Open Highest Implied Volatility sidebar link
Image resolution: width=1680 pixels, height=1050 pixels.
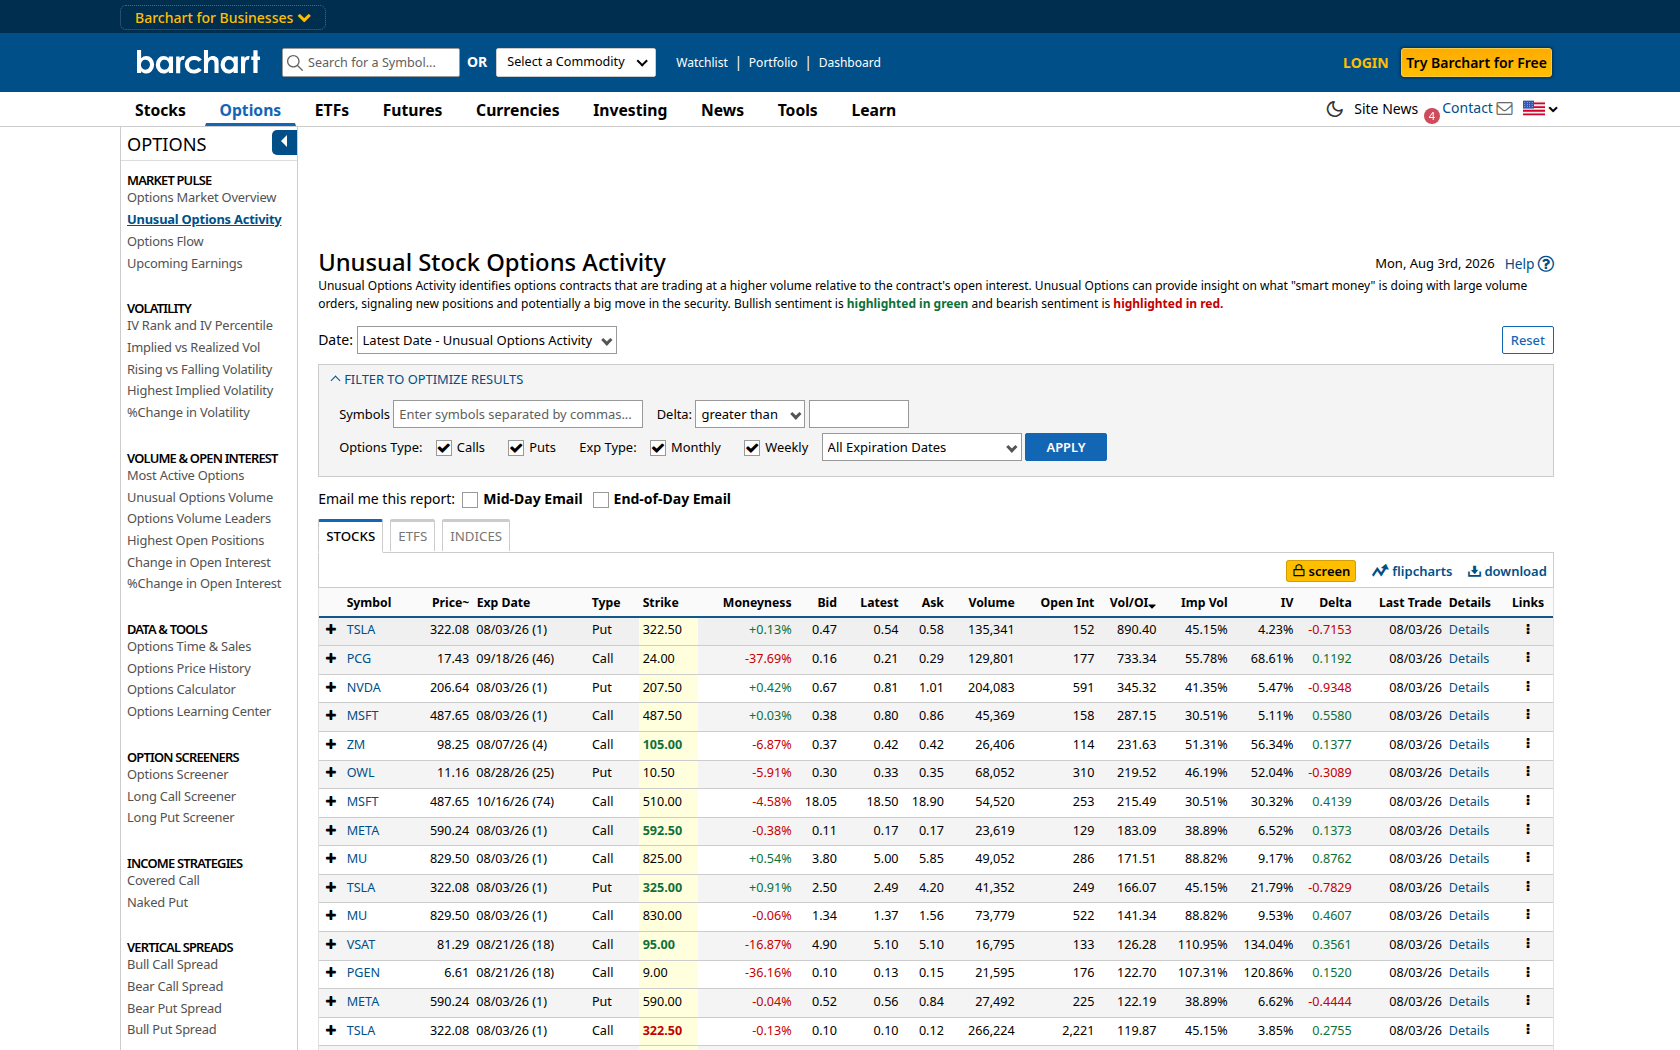click(200, 391)
